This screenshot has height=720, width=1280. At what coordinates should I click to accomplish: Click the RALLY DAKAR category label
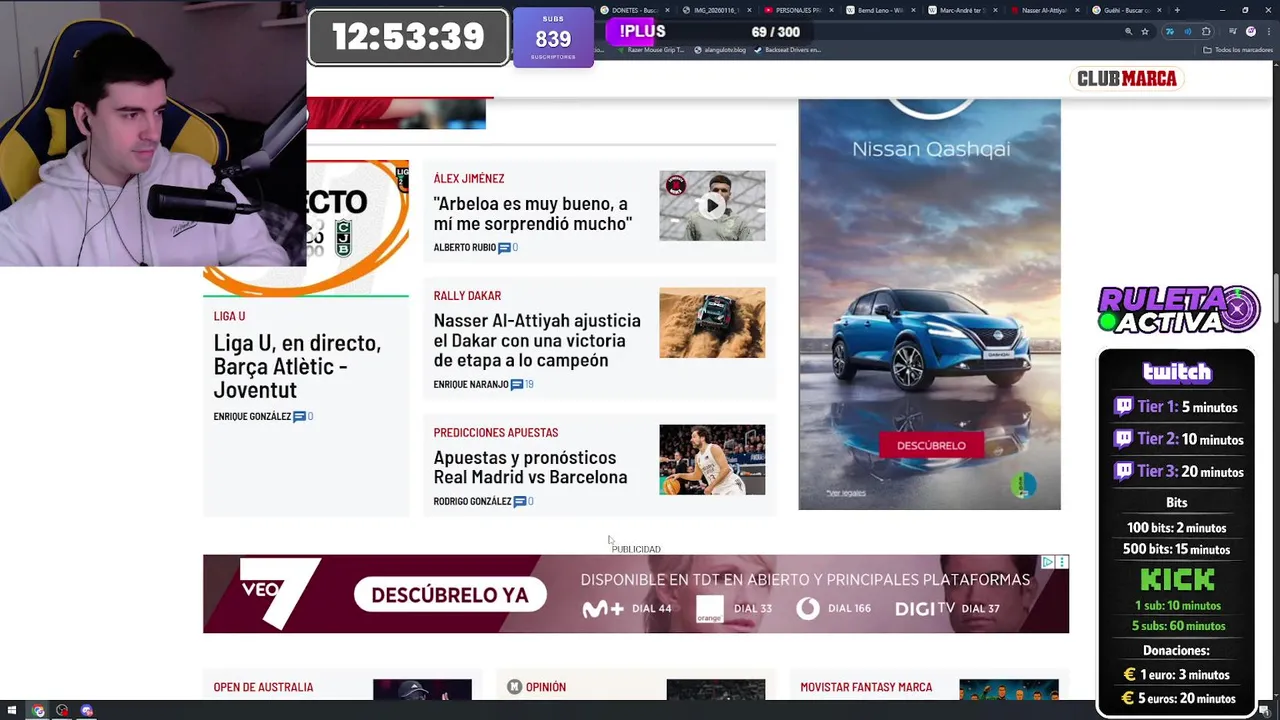pos(467,296)
